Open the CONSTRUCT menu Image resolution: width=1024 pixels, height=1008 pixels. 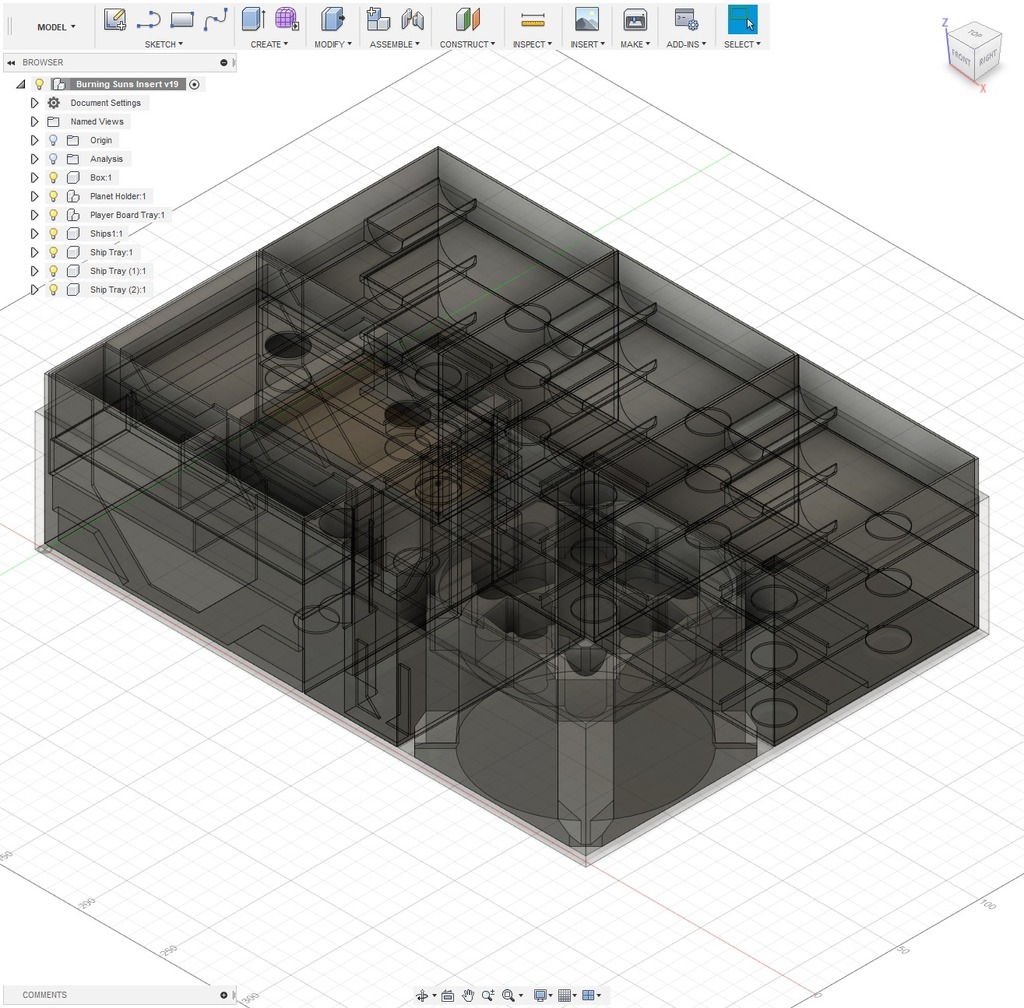pos(467,44)
